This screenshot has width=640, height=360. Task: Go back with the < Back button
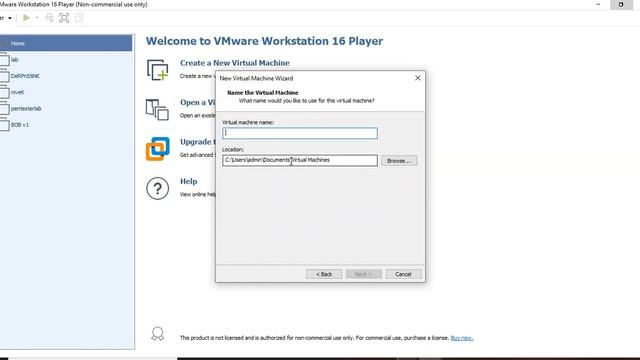(x=324, y=274)
